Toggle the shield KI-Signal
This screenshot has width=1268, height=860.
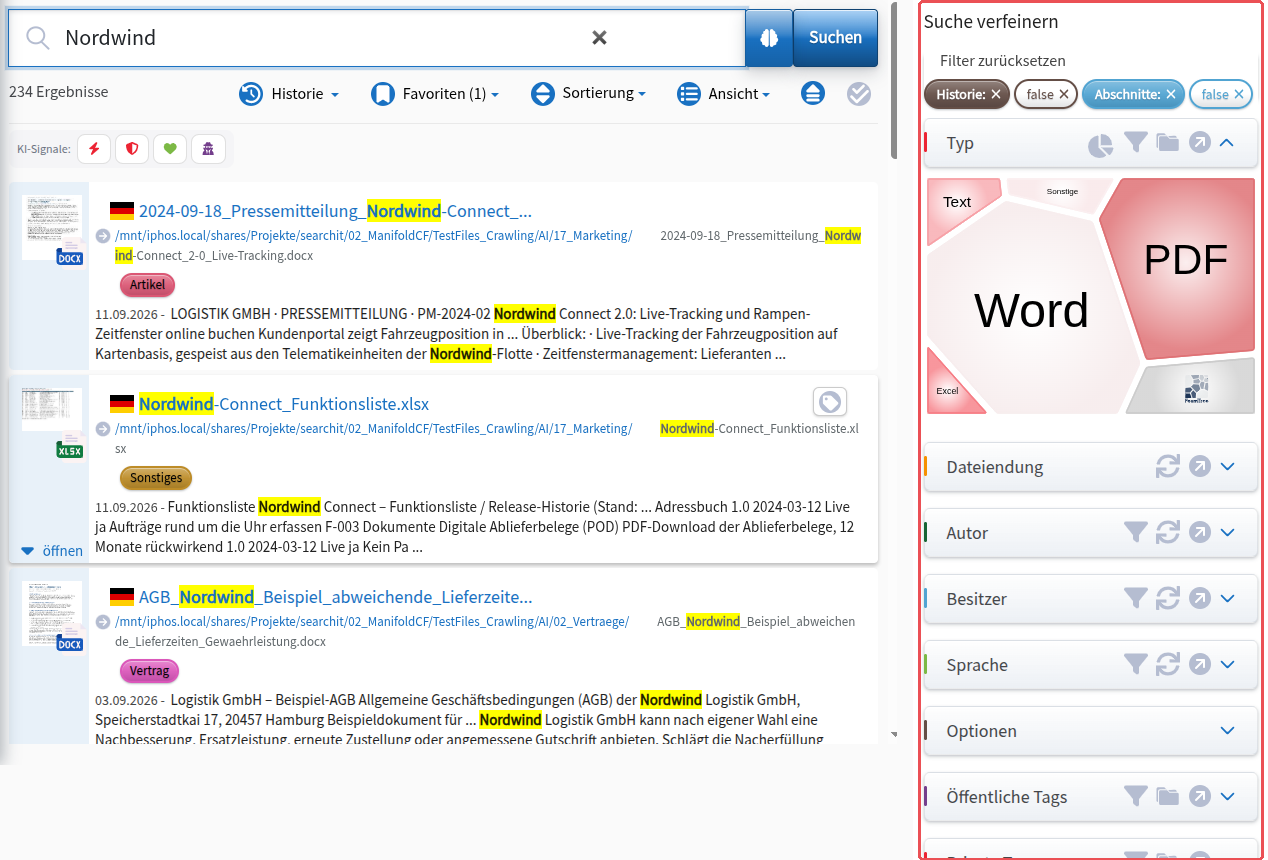132,149
